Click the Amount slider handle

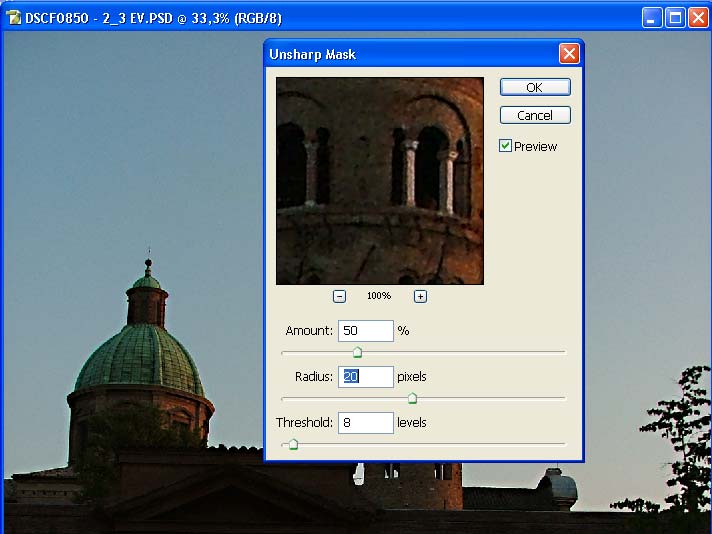[357, 352]
